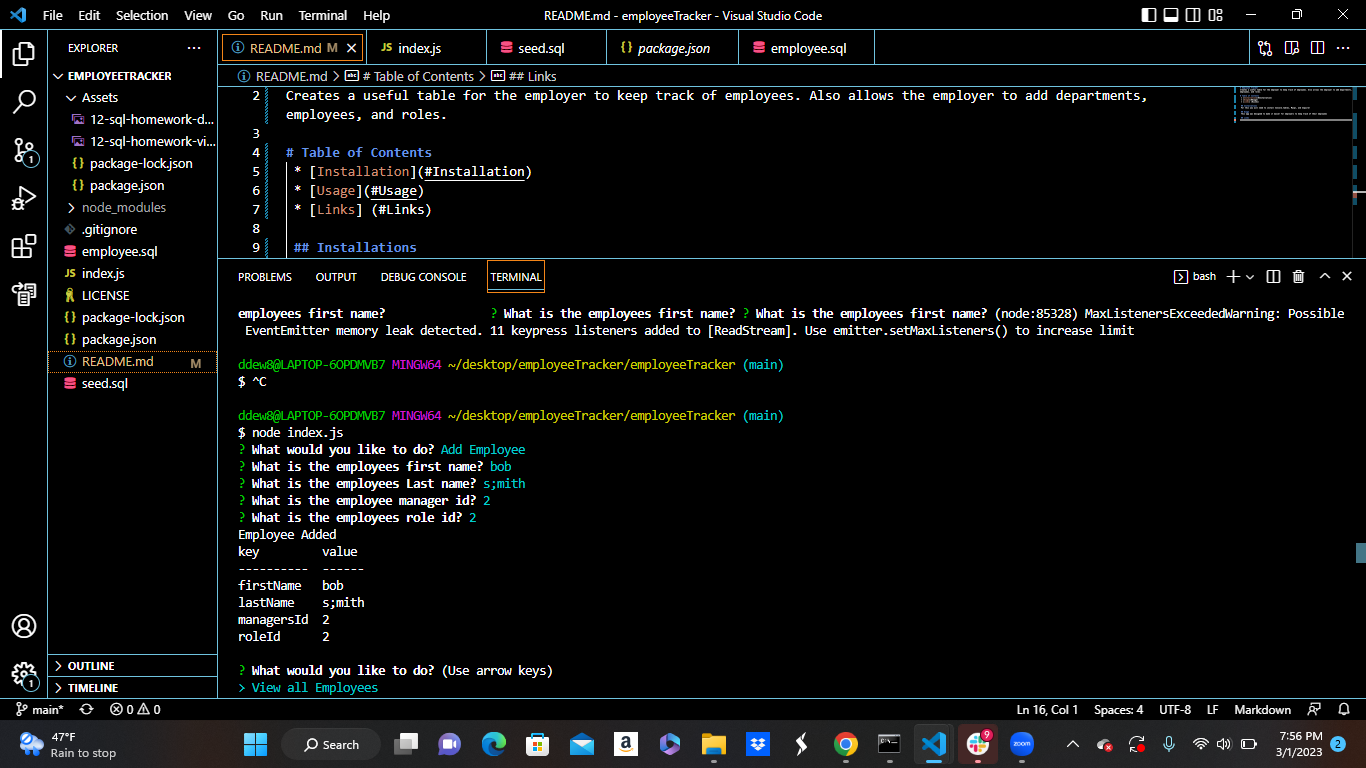Switch to the DEBUG CONSOLE panel tab
1366x768 pixels.
click(x=423, y=277)
